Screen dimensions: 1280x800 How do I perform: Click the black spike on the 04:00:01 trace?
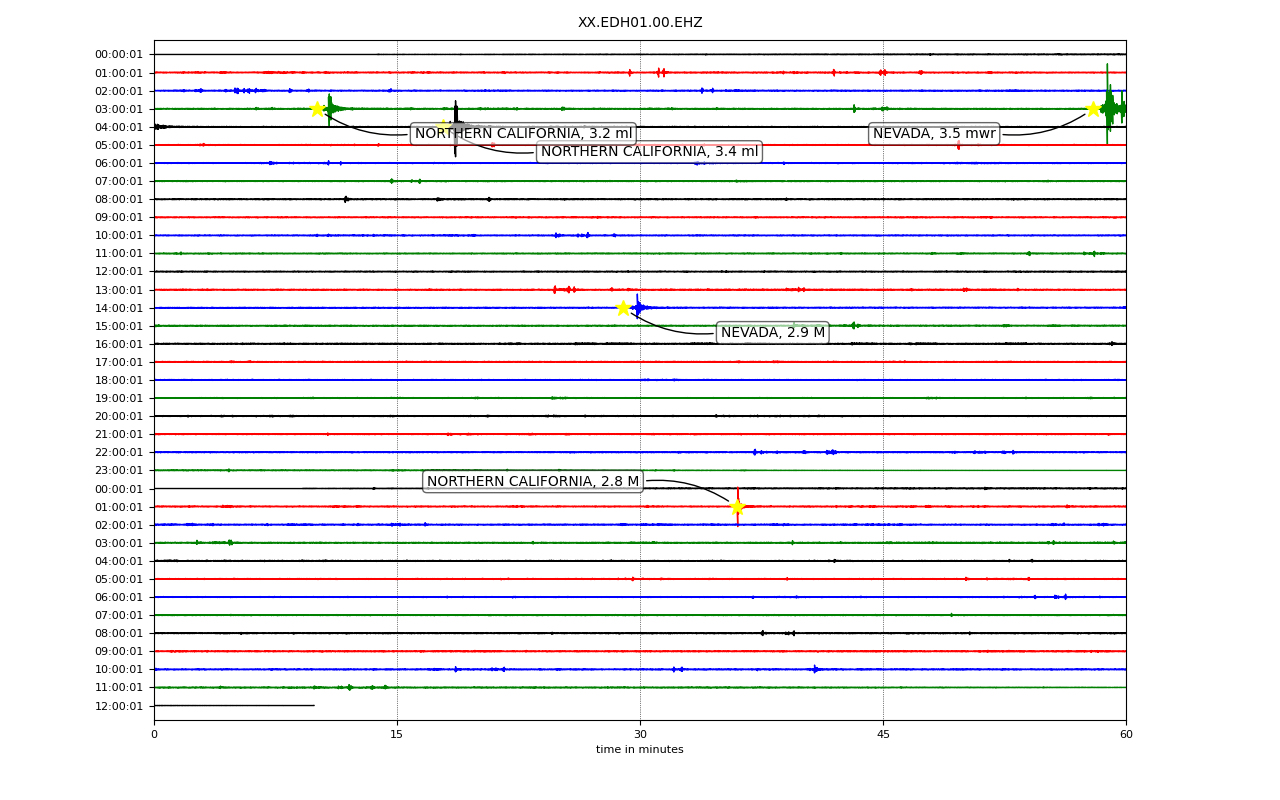click(456, 128)
